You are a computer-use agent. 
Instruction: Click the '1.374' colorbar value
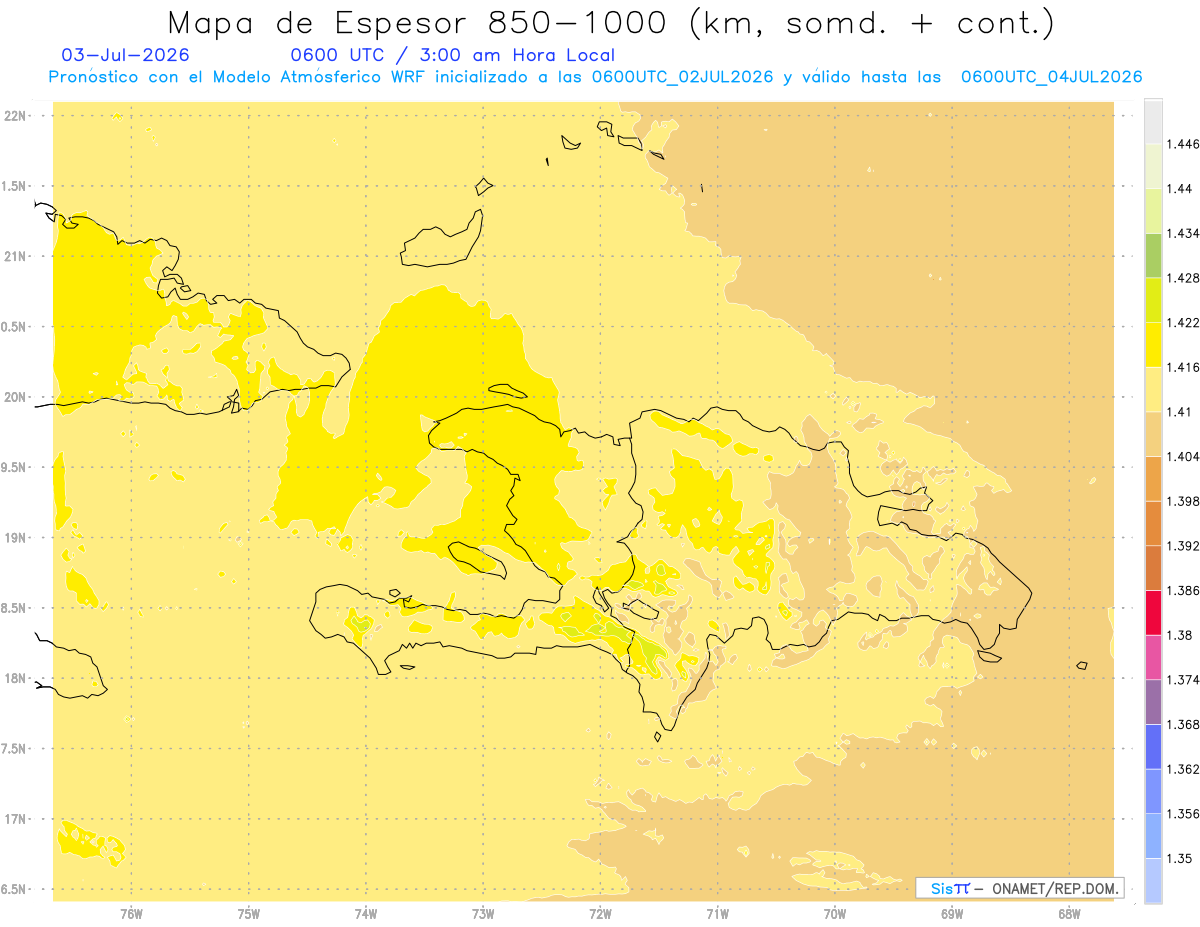coord(1184,680)
